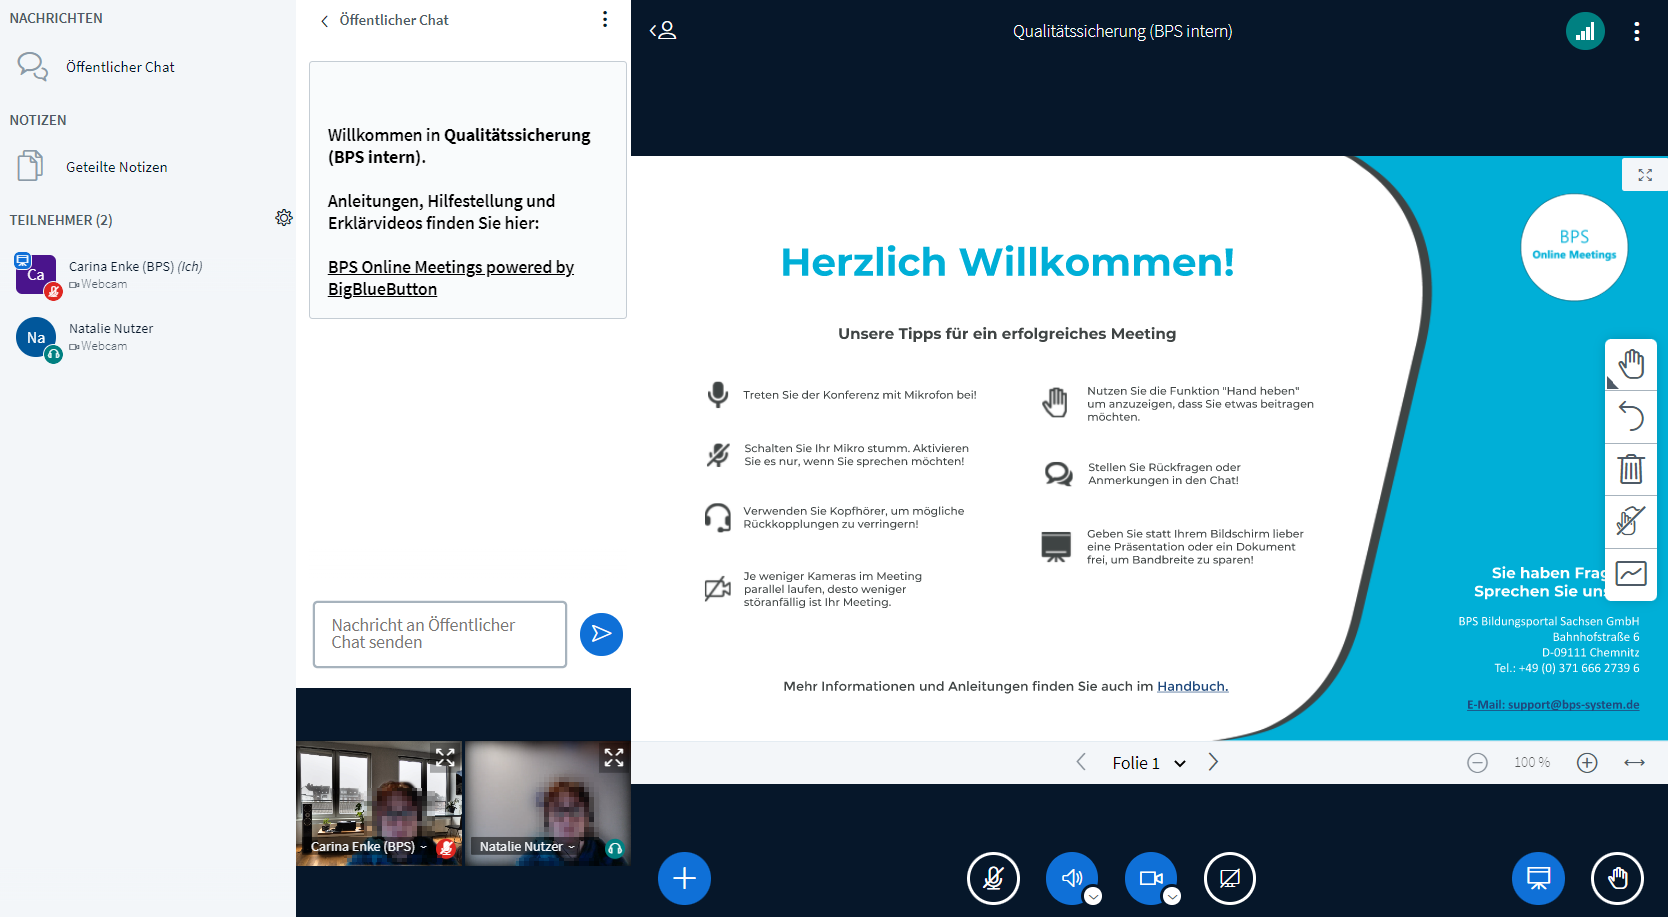Disable the webcam
Screen dimensions: 1668x917
coord(1151,878)
